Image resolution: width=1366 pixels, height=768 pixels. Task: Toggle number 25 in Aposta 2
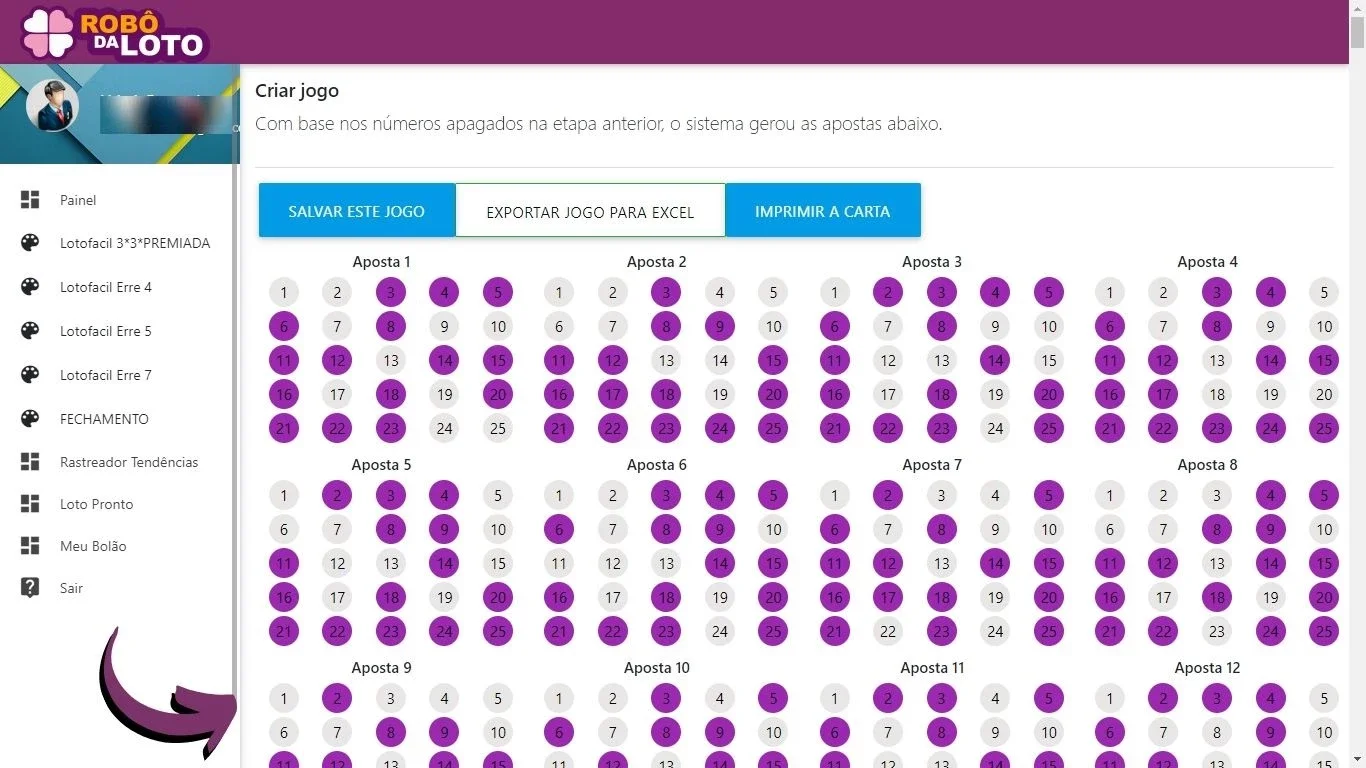pyautogui.click(x=773, y=429)
